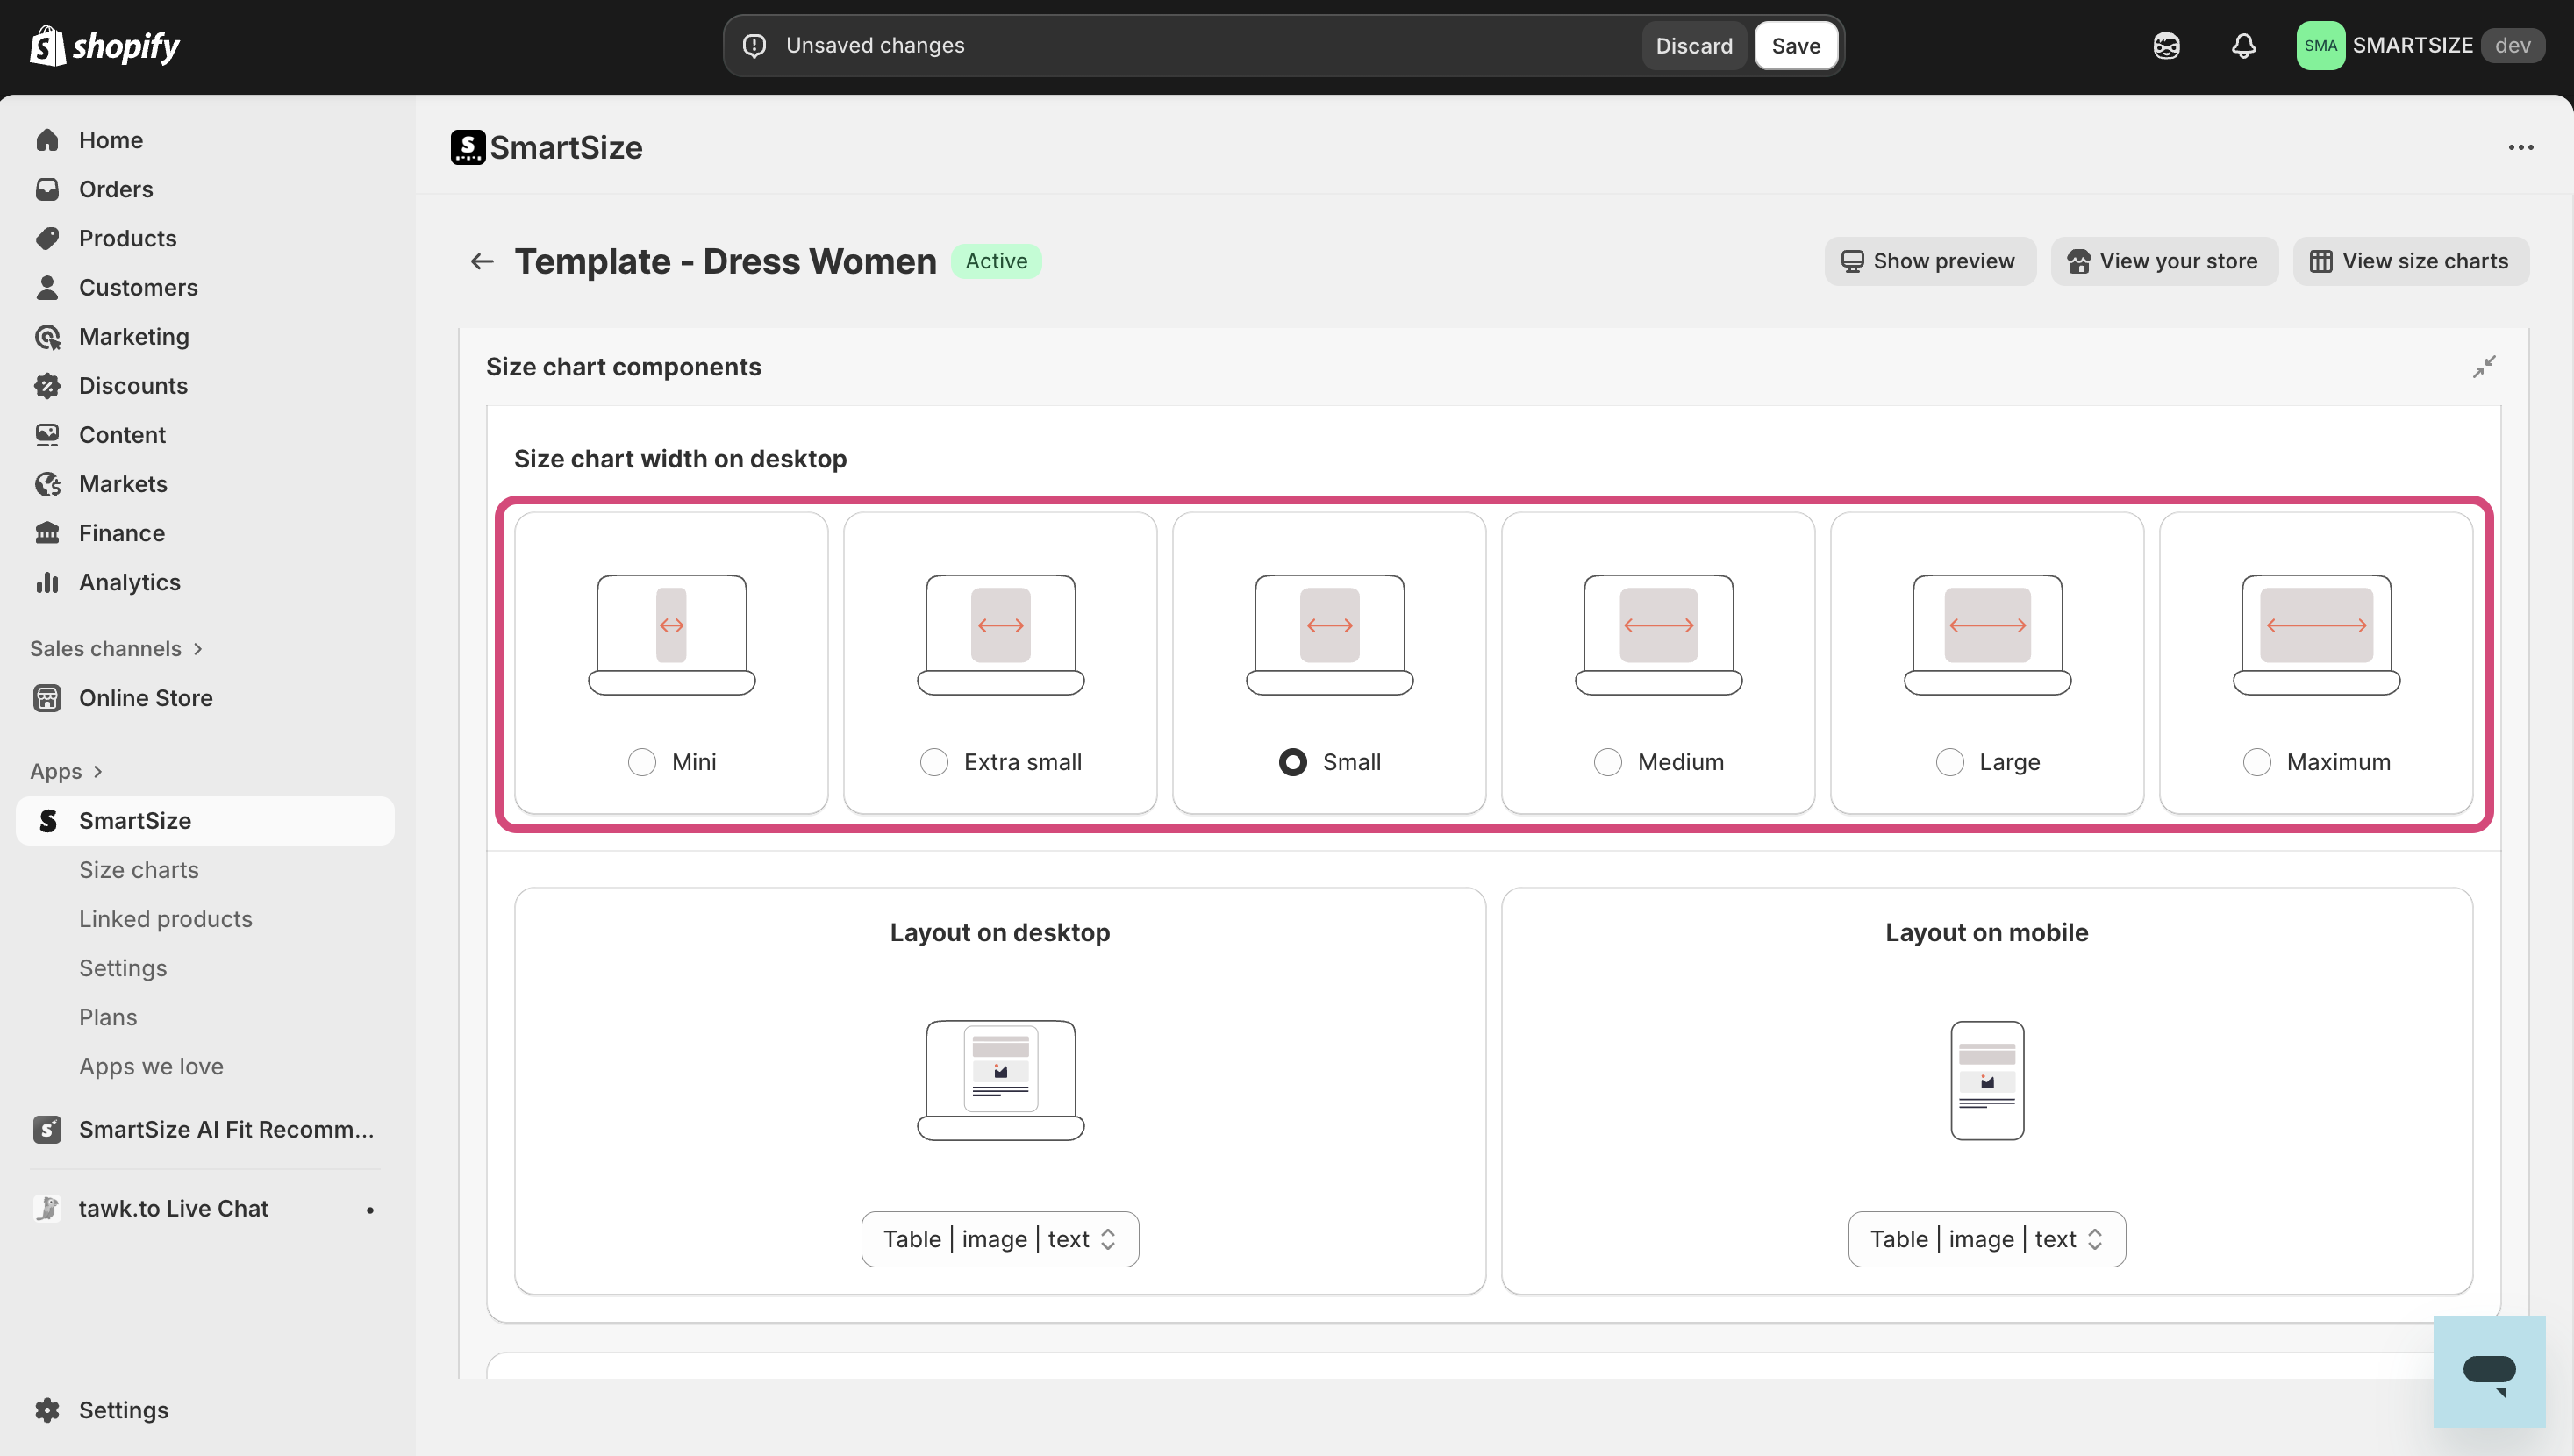
Task: Collapse the Size chart components panel icon
Action: pos(2484,367)
